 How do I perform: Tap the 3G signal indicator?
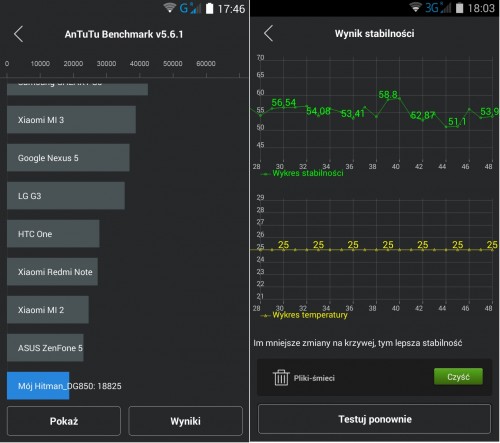click(x=438, y=8)
